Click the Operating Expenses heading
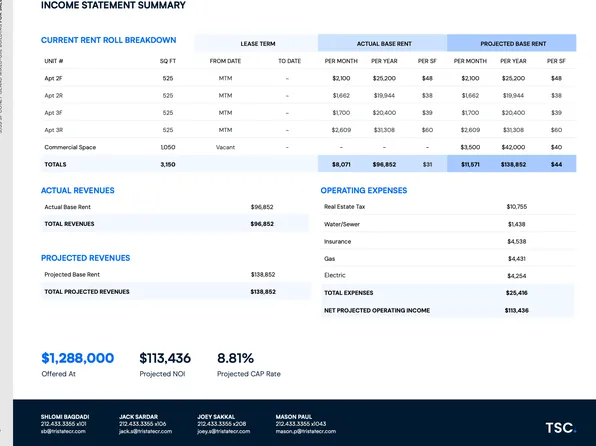Viewport: 596px width, 446px height. pos(364,190)
